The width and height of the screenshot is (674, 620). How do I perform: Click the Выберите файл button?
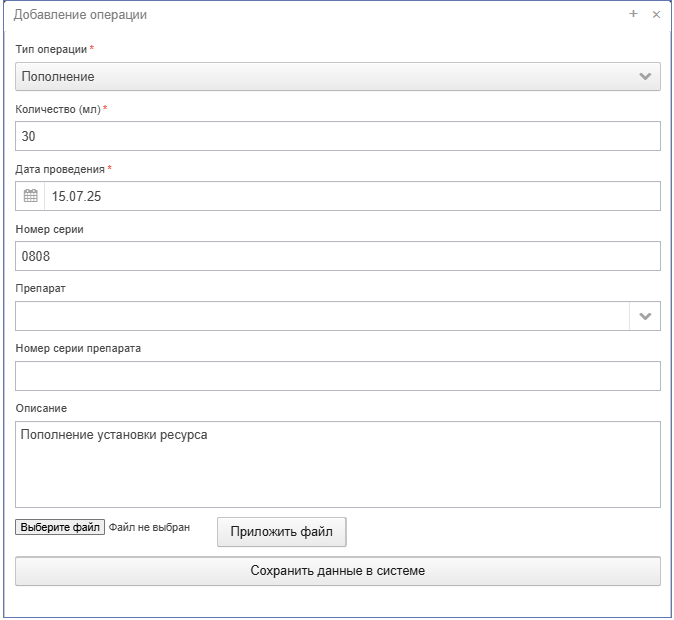pyautogui.click(x=60, y=527)
